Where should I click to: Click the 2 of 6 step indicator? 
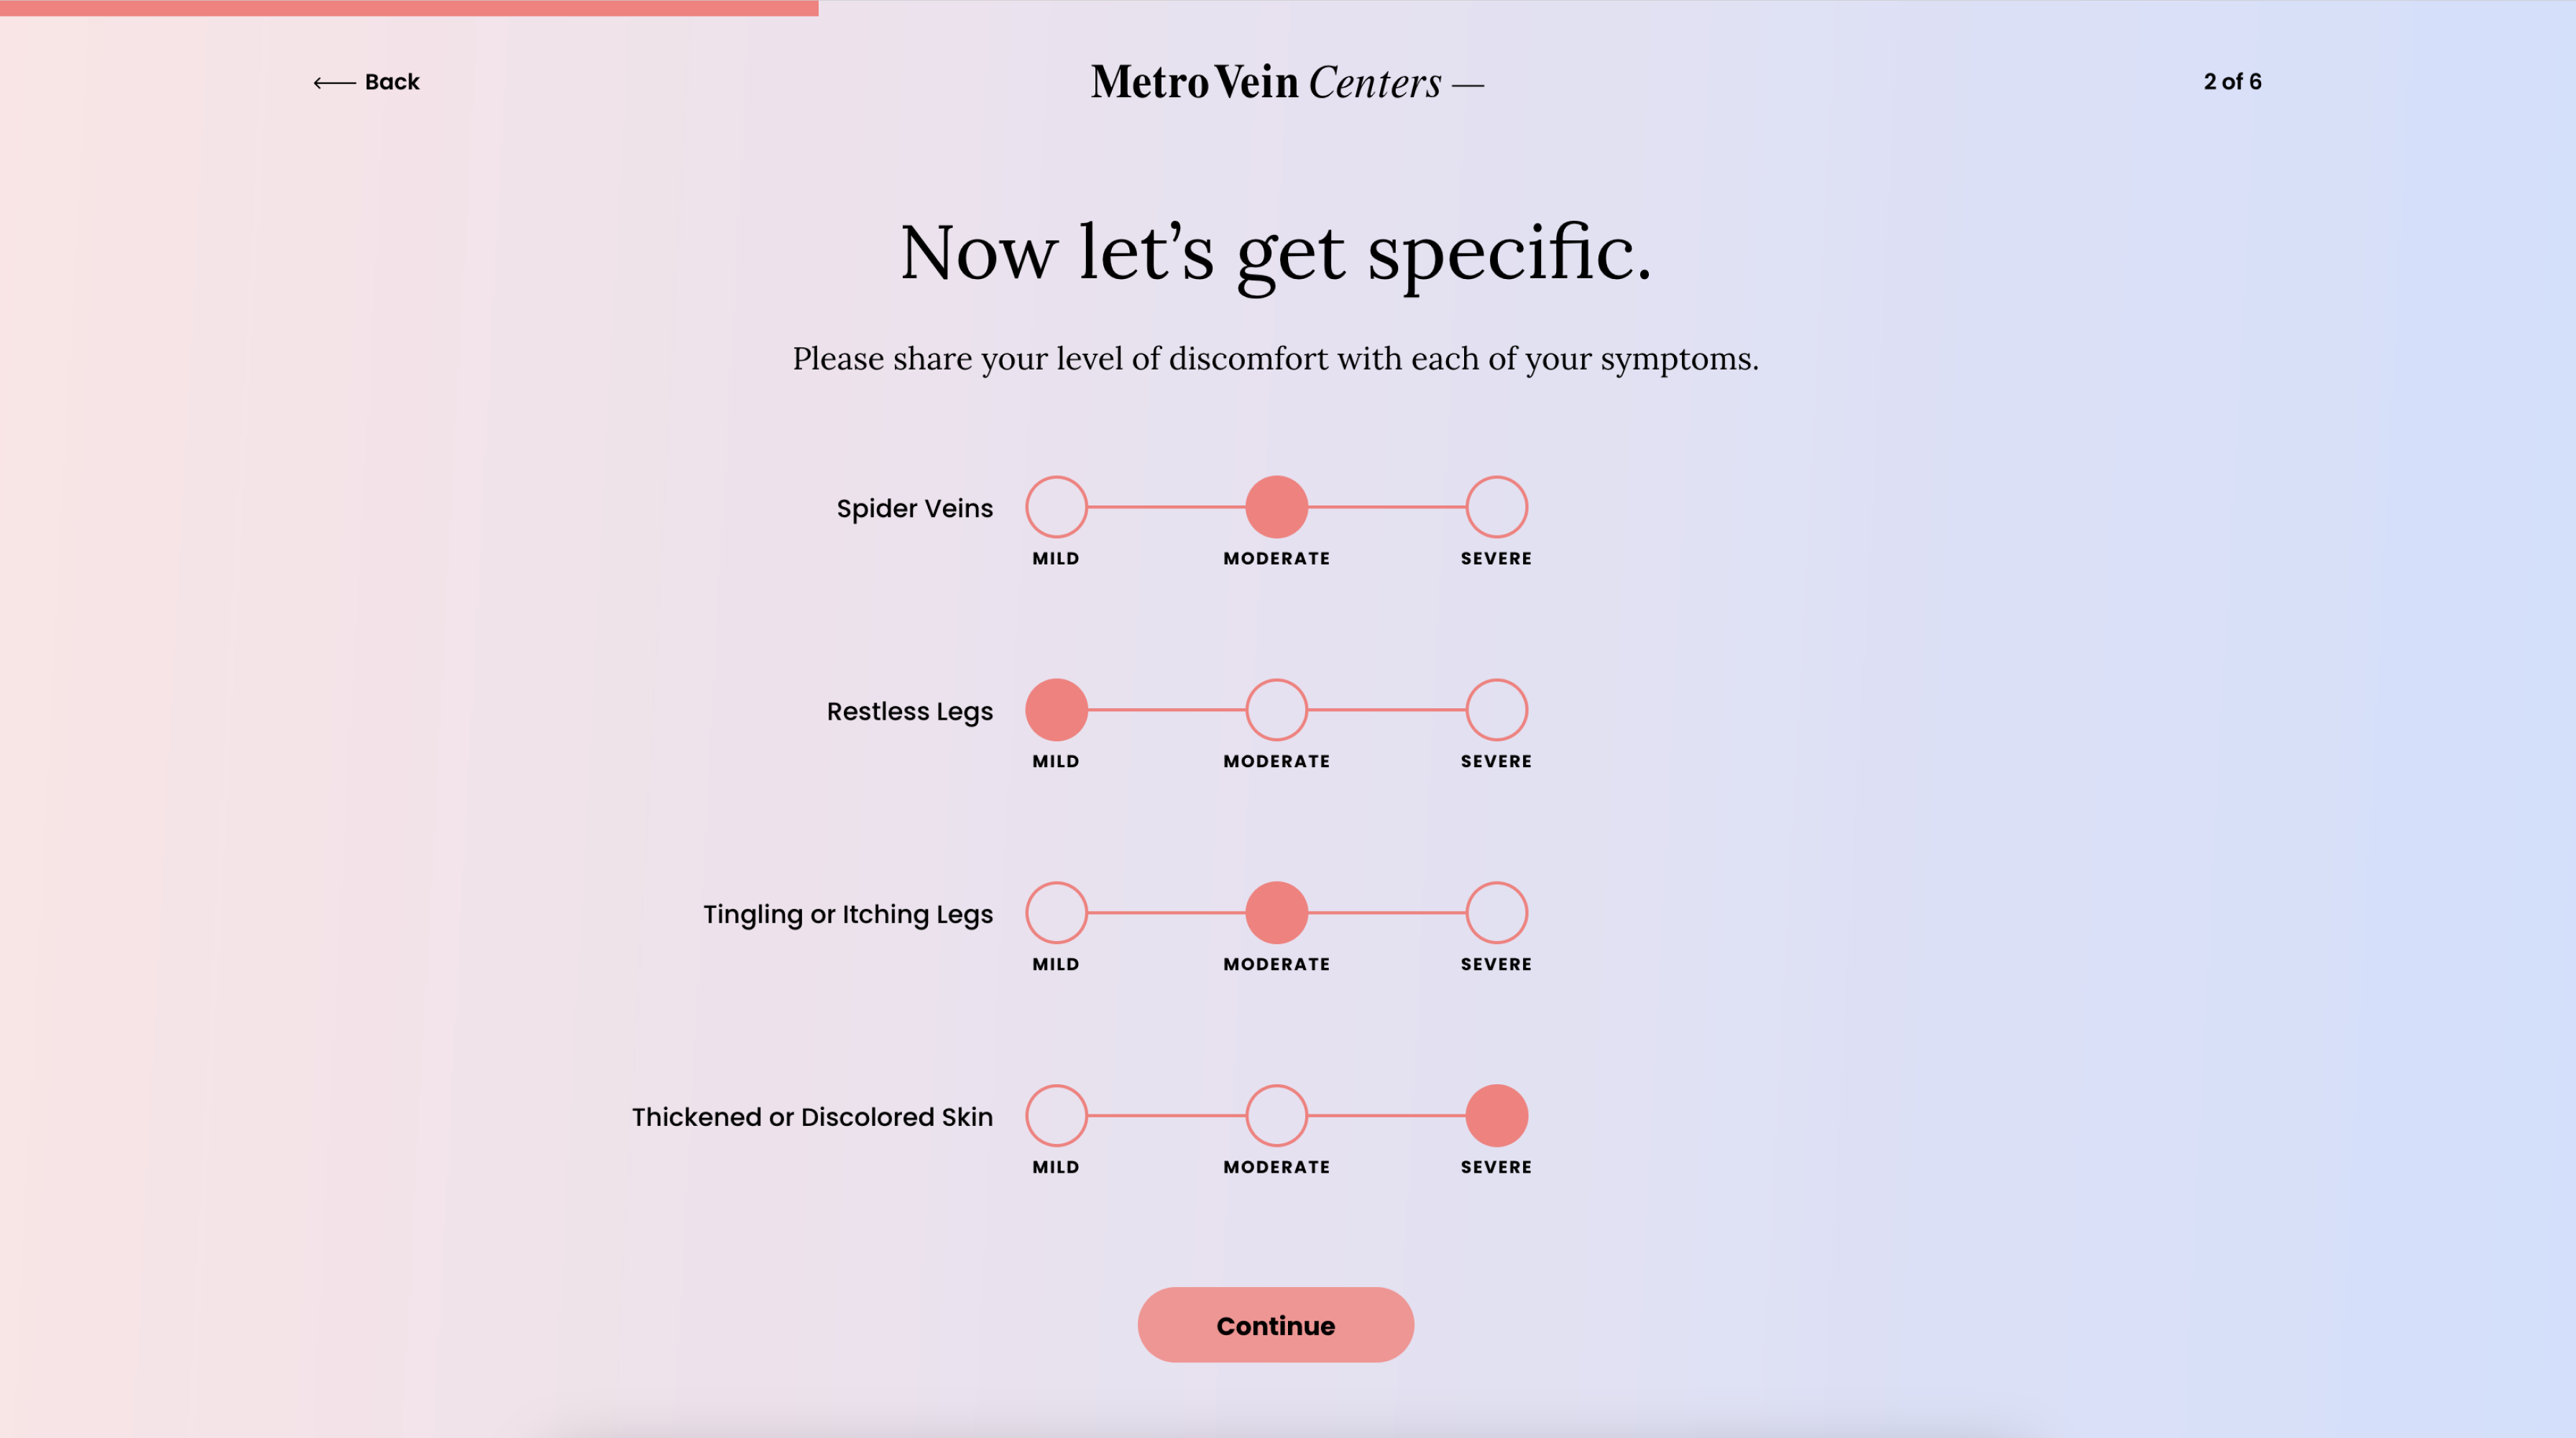point(2232,82)
